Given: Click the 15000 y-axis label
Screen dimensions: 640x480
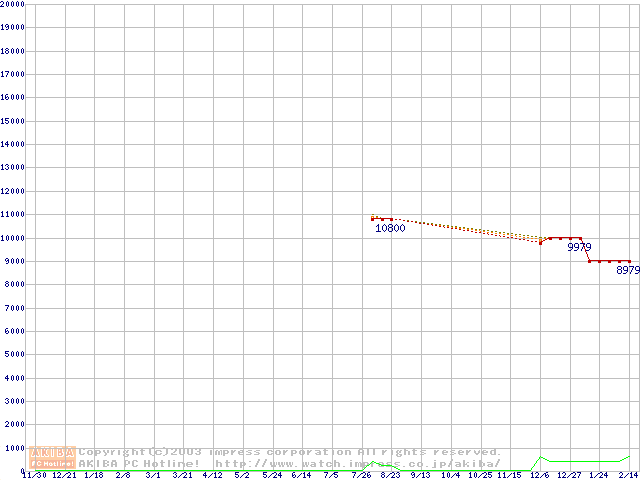Looking at the screenshot, I should (x=13, y=121).
